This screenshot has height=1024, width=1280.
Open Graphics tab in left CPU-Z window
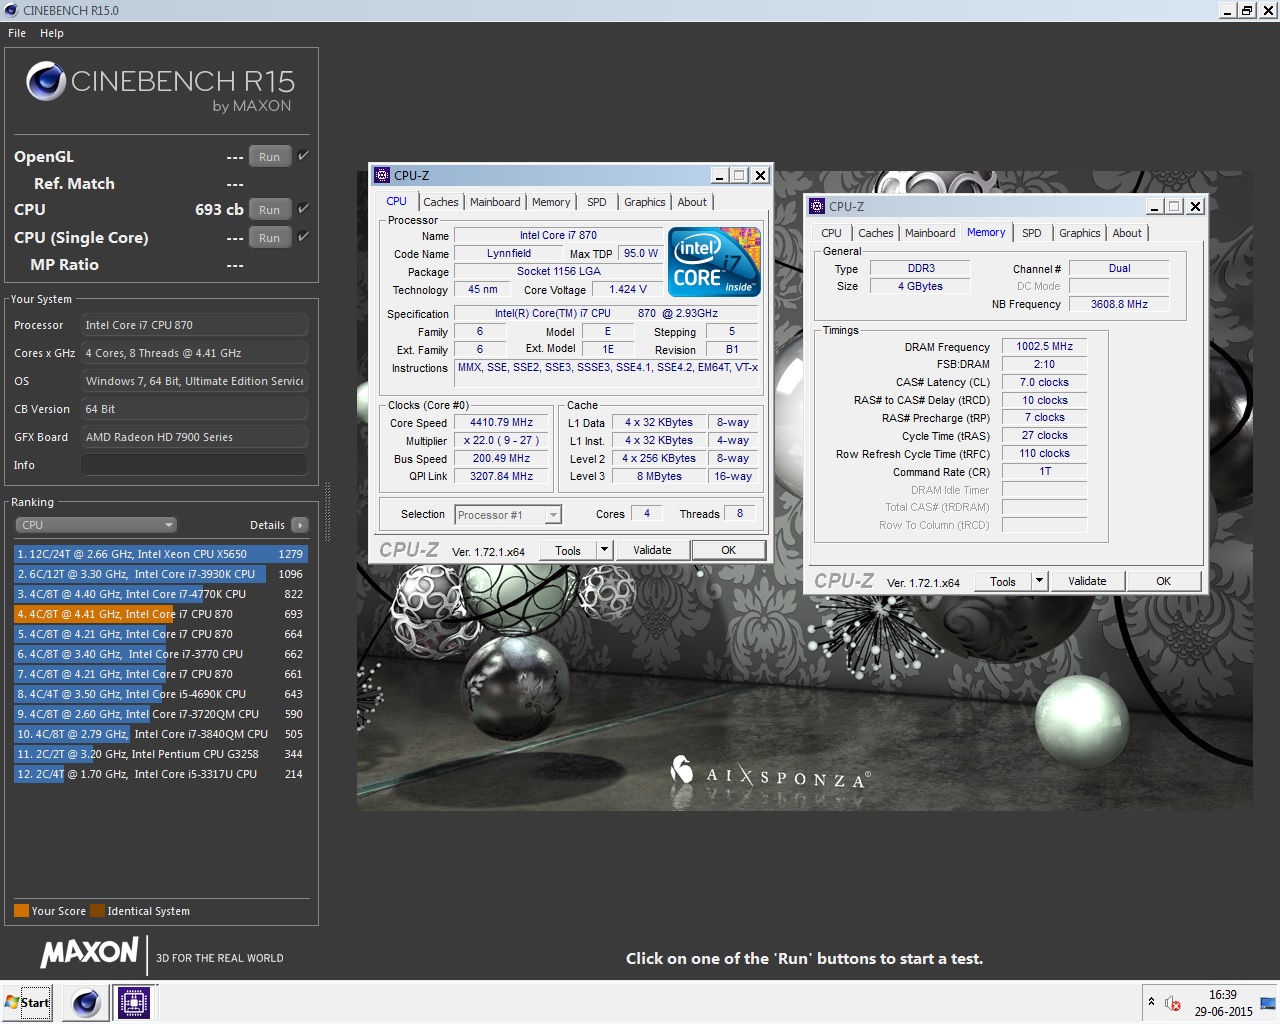click(645, 202)
